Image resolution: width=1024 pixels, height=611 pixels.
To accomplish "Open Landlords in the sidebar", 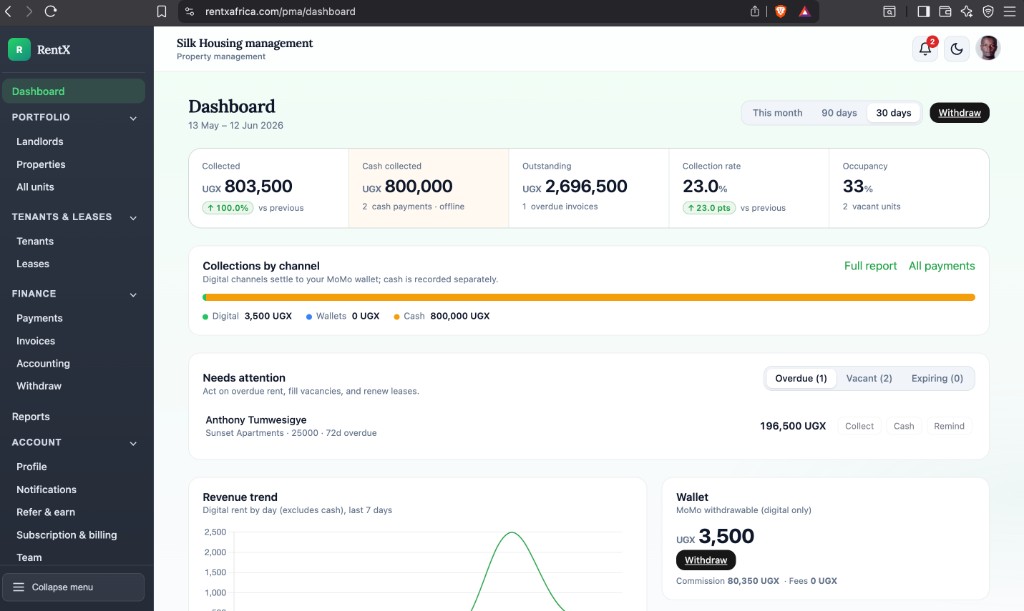I will (40, 141).
